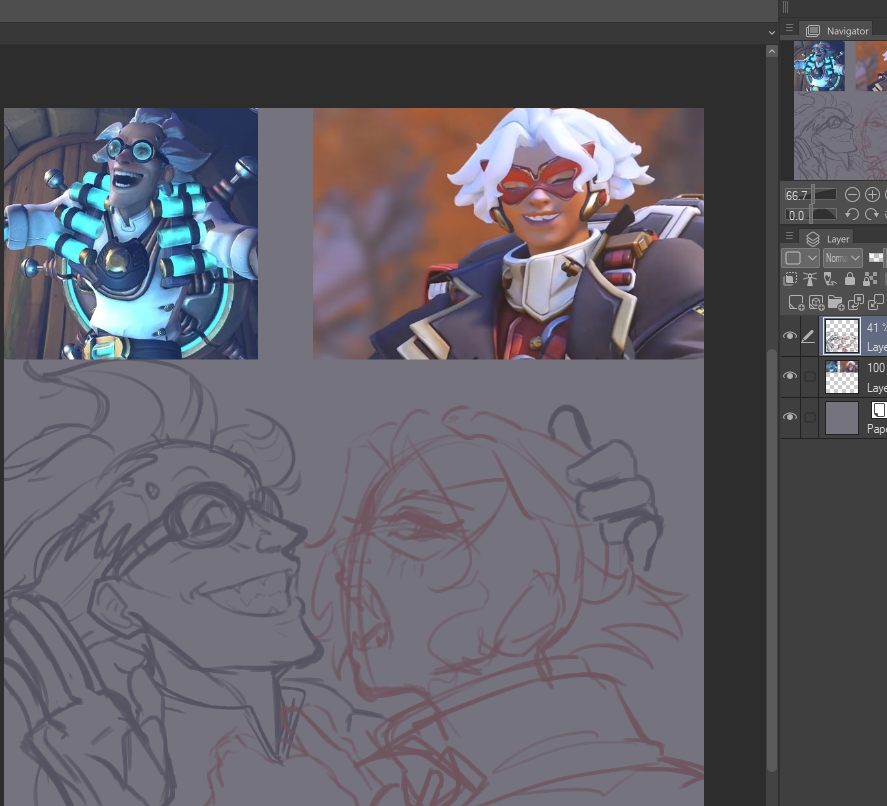887x806 pixels.
Task: Set layer as Reference Layer (lighthouse icon)
Action: click(810, 278)
